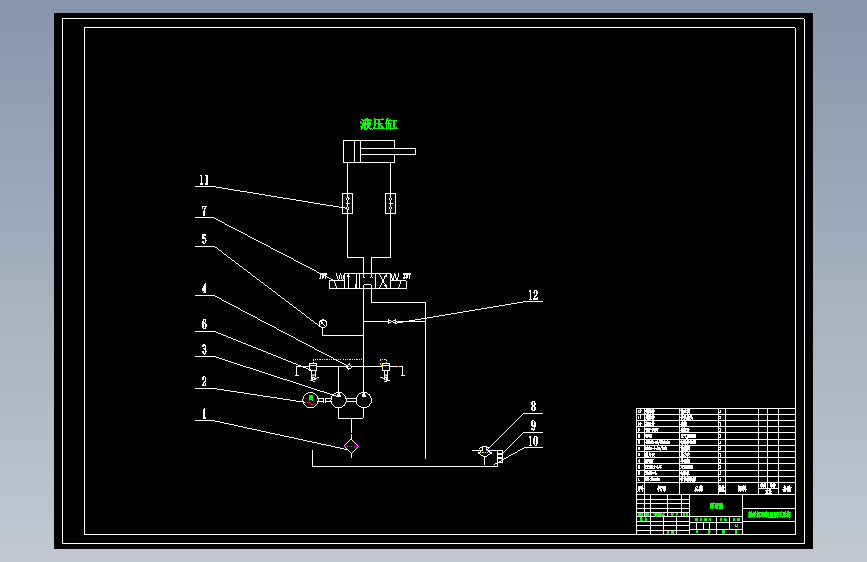Select the second pump beside pump 3
Image resolution: width=867 pixels, height=562 pixels.
(363, 400)
